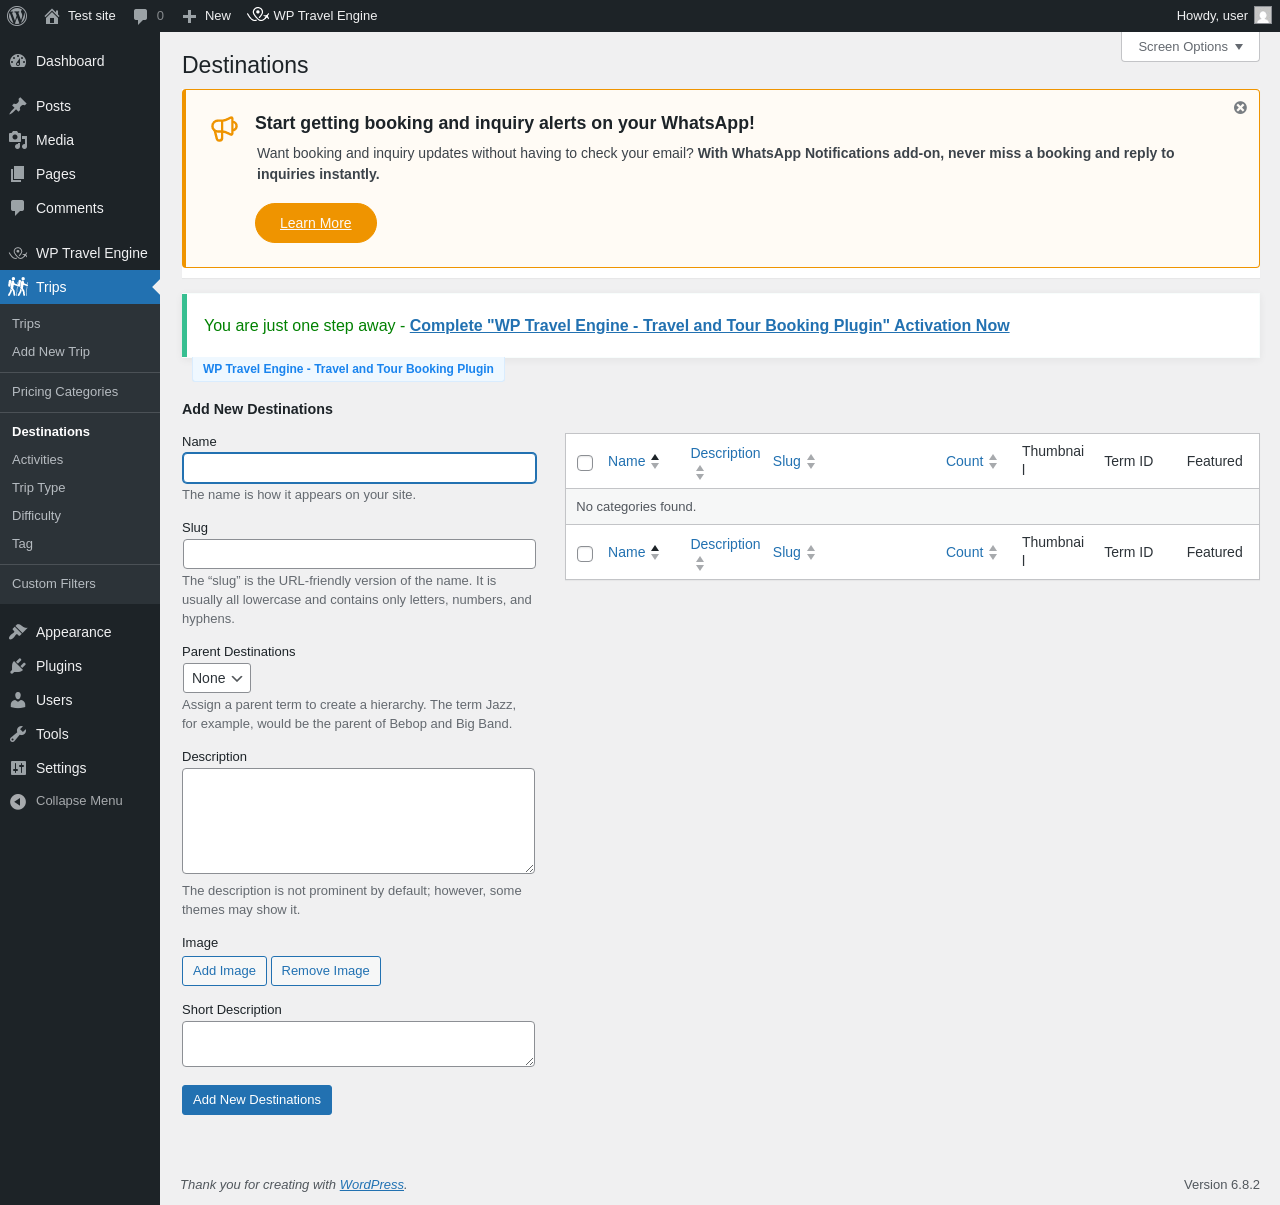Click the Remove Image button
The image size is (1280, 1205).
pyautogui.click(x=325, y=971)
